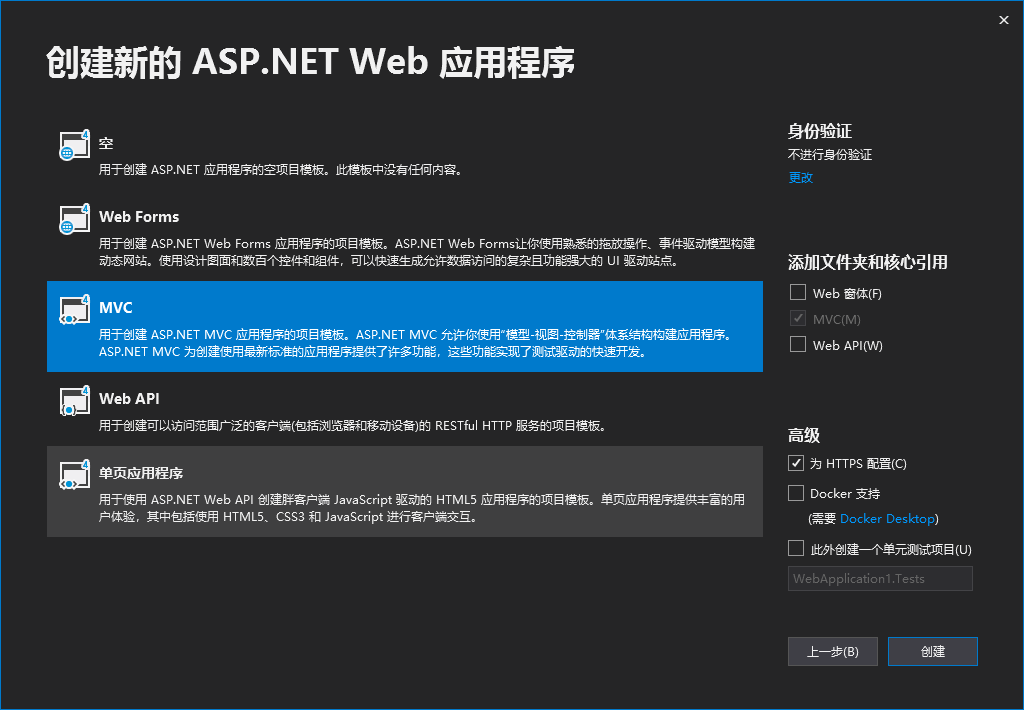Click the 单页应用程序 description text
The width and height of the screenshot is (1024, 710).
tap(422, 508)
